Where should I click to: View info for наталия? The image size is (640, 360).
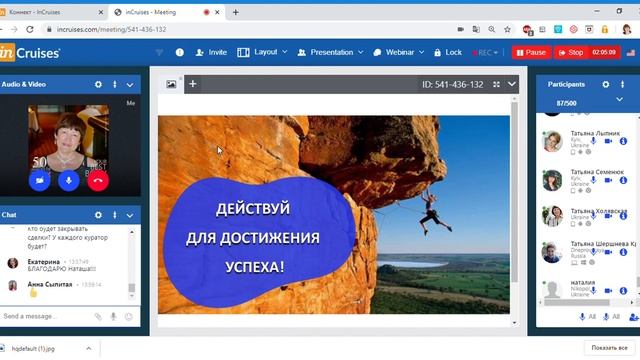click(623, 291)
